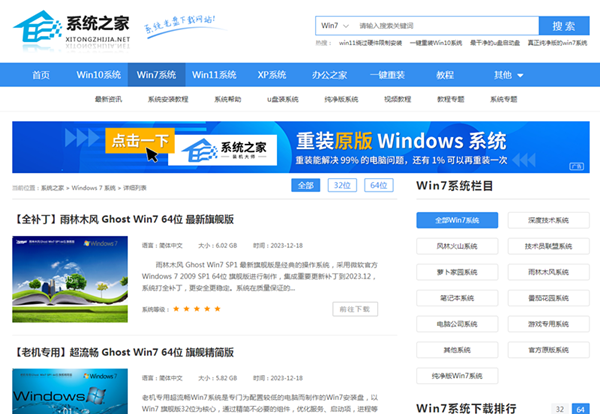The height and width of the screenshot is (414, 600).
Task: Open 电脑公司系统 category
Action: pyautogui.click(x=457, y=324)
